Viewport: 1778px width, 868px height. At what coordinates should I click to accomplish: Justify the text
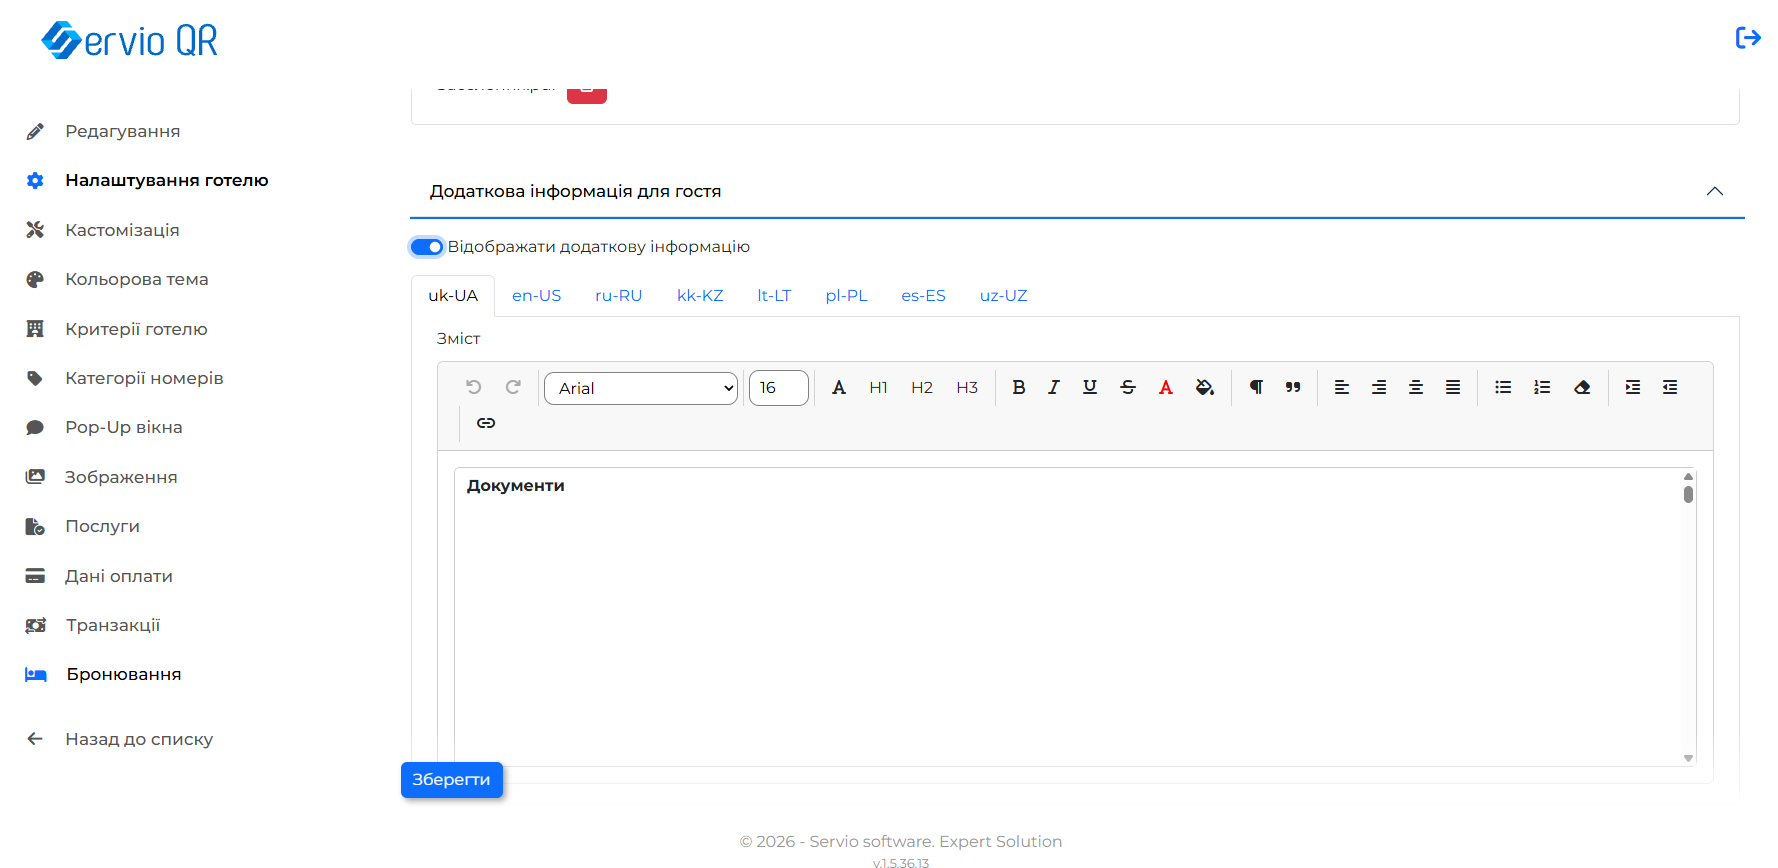coord(1453,387)
